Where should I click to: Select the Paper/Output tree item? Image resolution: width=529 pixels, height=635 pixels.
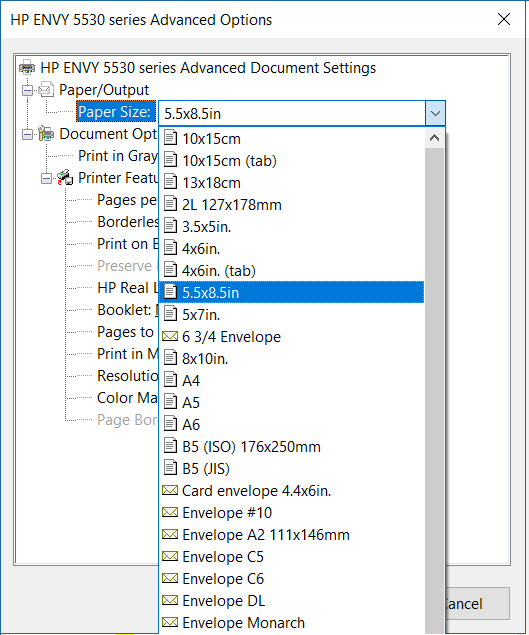[104, 90]
